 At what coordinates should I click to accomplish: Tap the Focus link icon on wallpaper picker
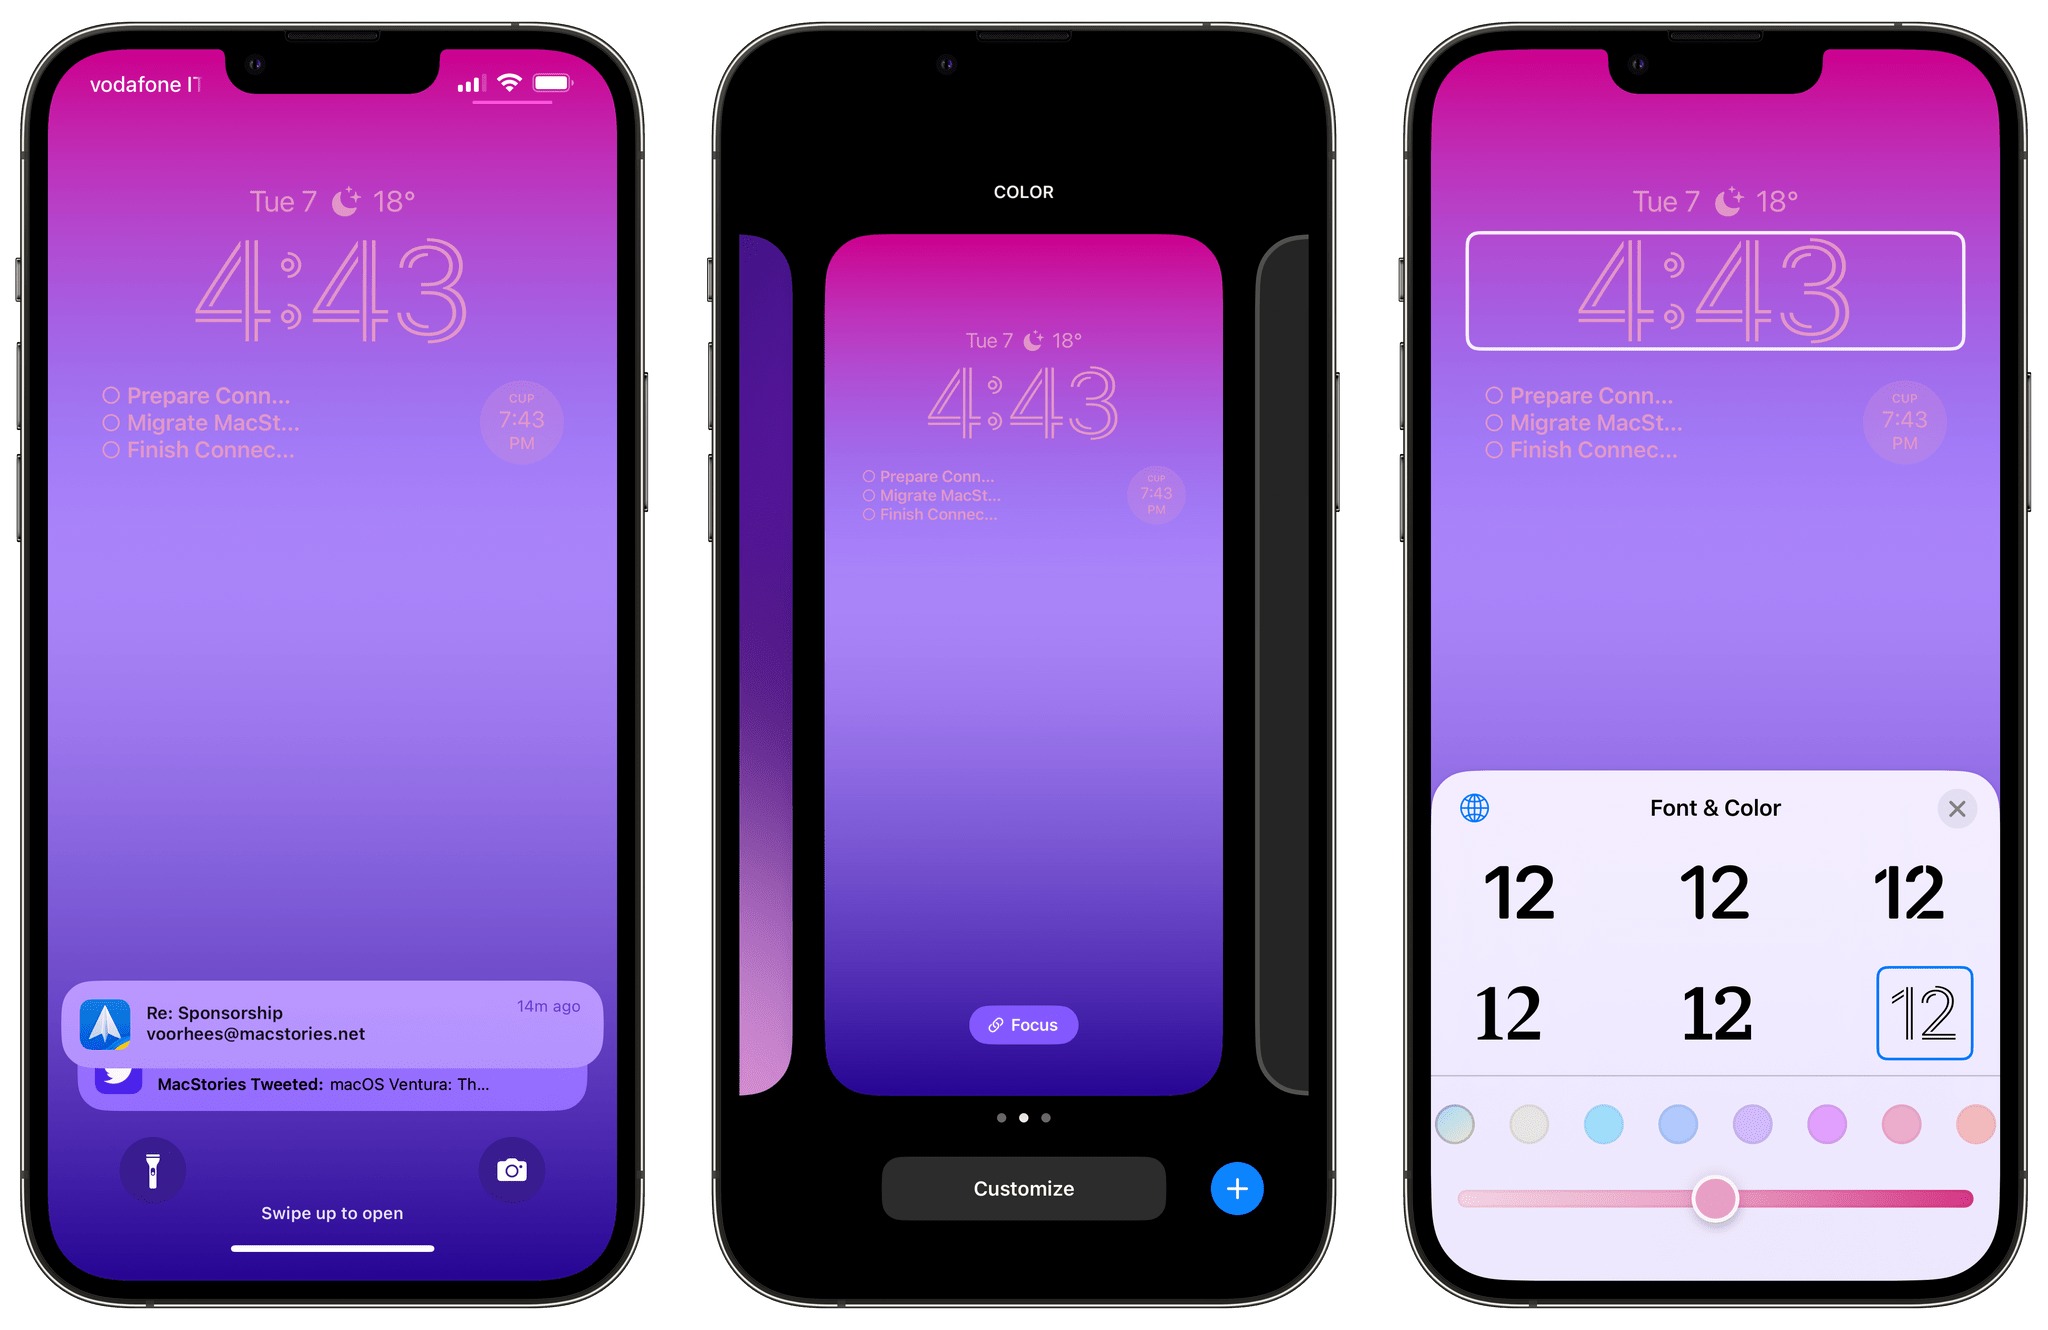(x=1024, y=1024)
